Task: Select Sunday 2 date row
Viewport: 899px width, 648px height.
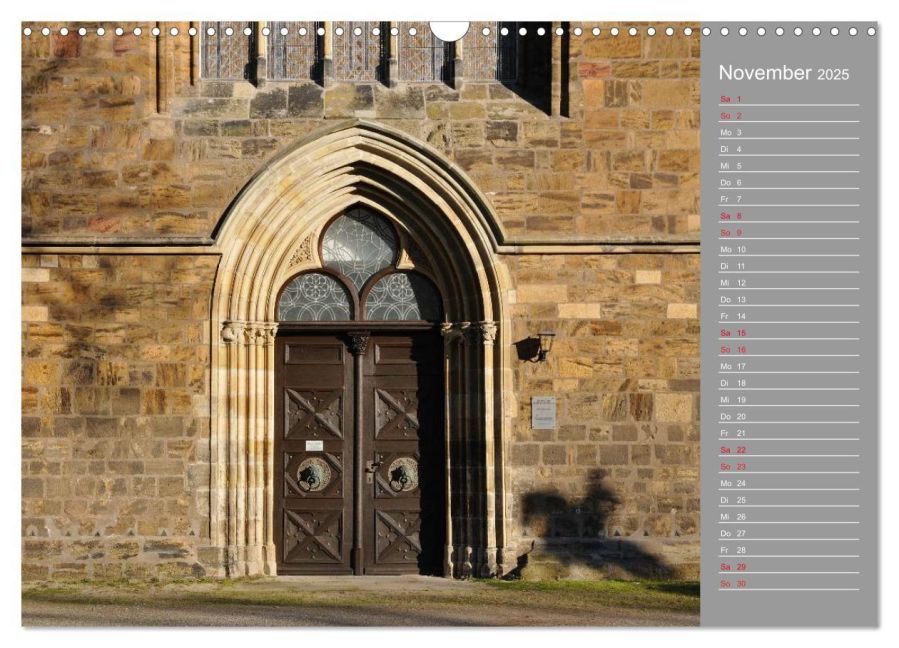Action: click(x=788, y=116)
